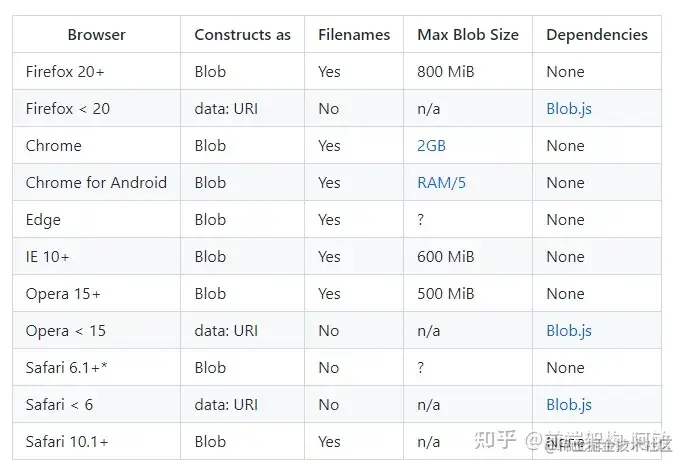The width and height of the screenshot is (687, 468).
Task: Click the 800 MiB cell
Action: coord(445,71)
